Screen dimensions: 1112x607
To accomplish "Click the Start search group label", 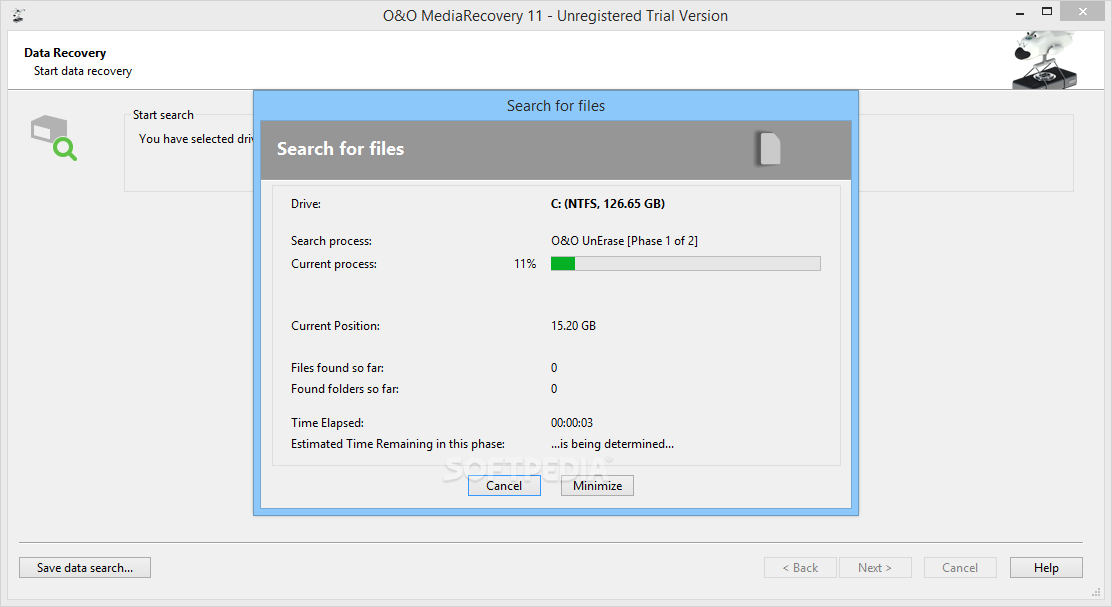I will [163, 115].
